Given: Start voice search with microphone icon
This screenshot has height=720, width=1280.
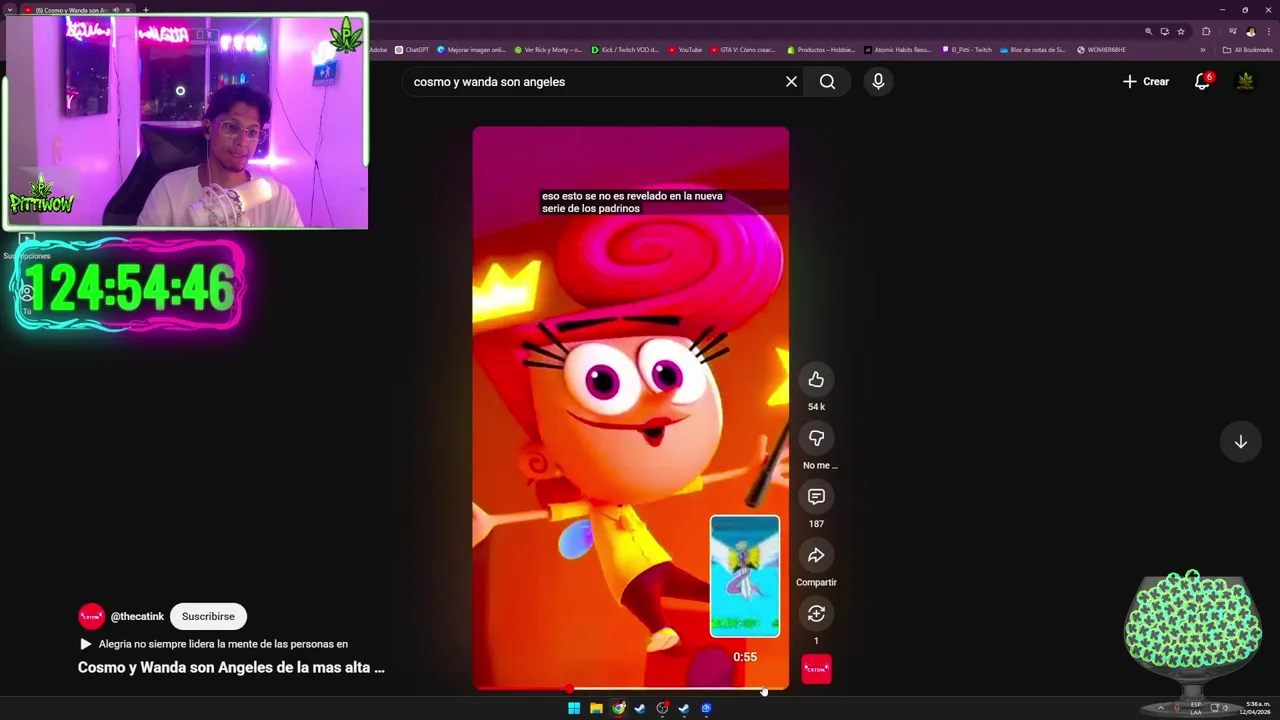Looking at the screenshot, I should 878,82.
